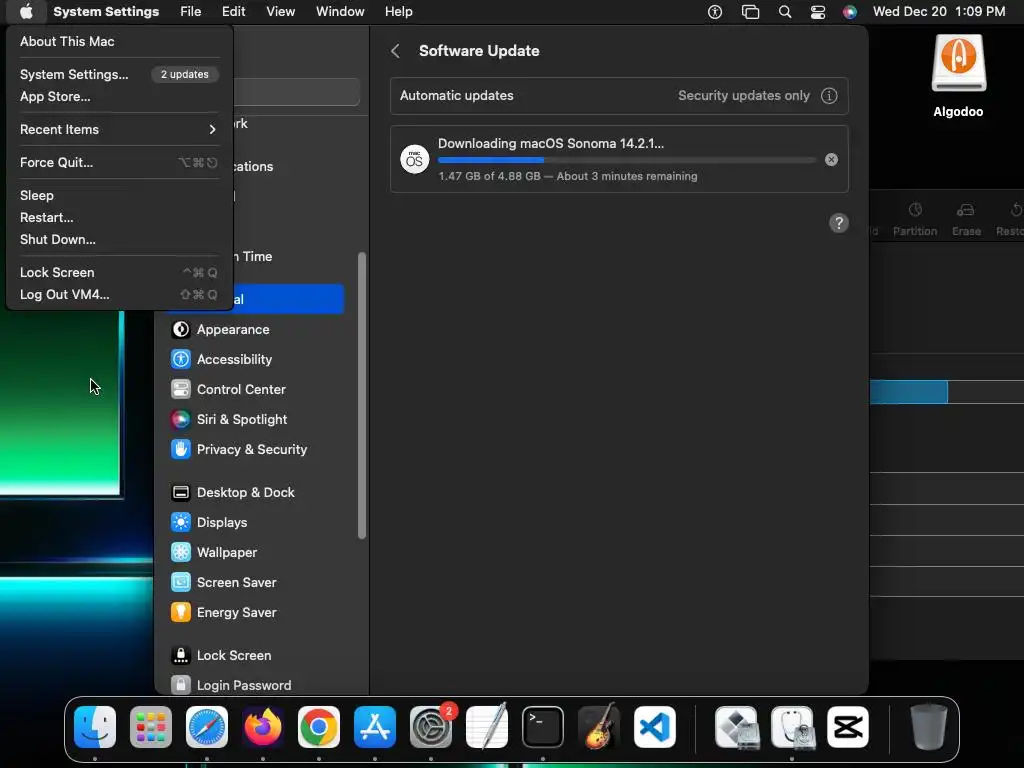Click the Siri menu bar icon
1024x768 pixels.
[850, 12]
